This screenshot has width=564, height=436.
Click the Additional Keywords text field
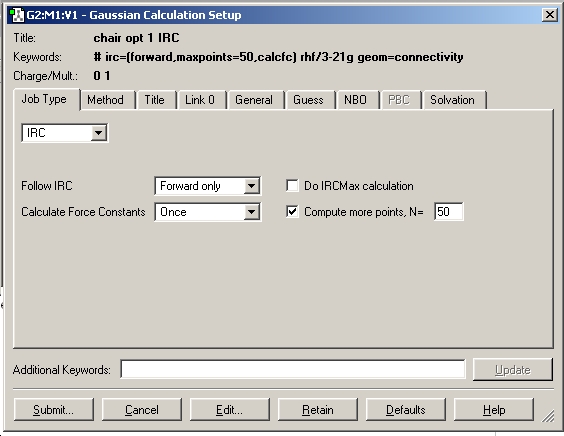tap(293, 369)
